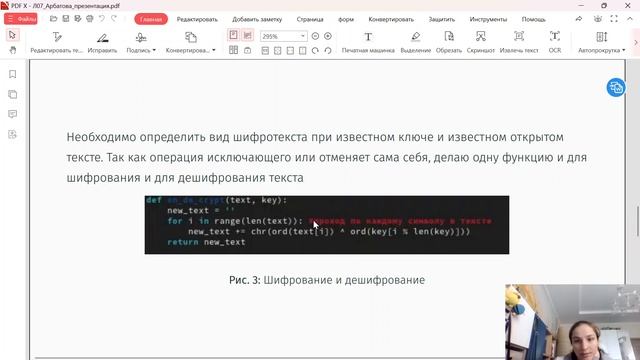Select the hand pan tool
Screen dimensions: 640x360
(13, 50)
